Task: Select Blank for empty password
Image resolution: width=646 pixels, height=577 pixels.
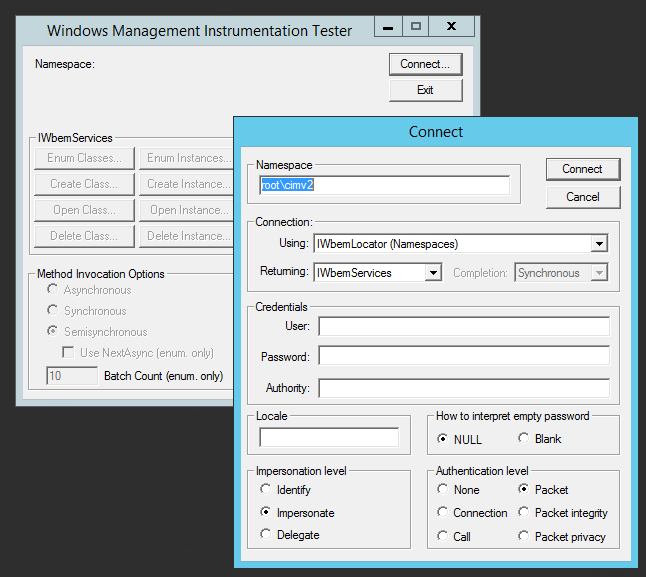Action: click(523, 439)
